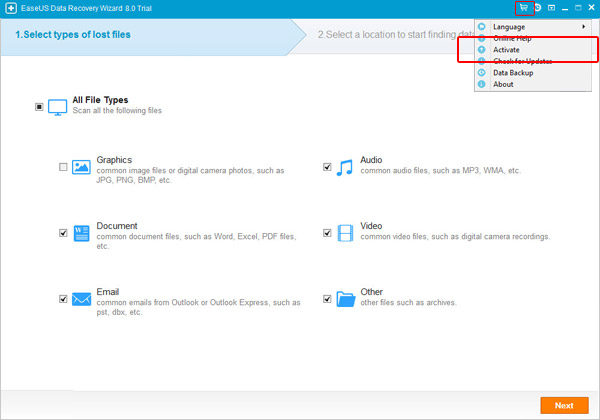Close the Data Recovery Wizard window
Screen dimensions: 600x420
click(592, 8)
